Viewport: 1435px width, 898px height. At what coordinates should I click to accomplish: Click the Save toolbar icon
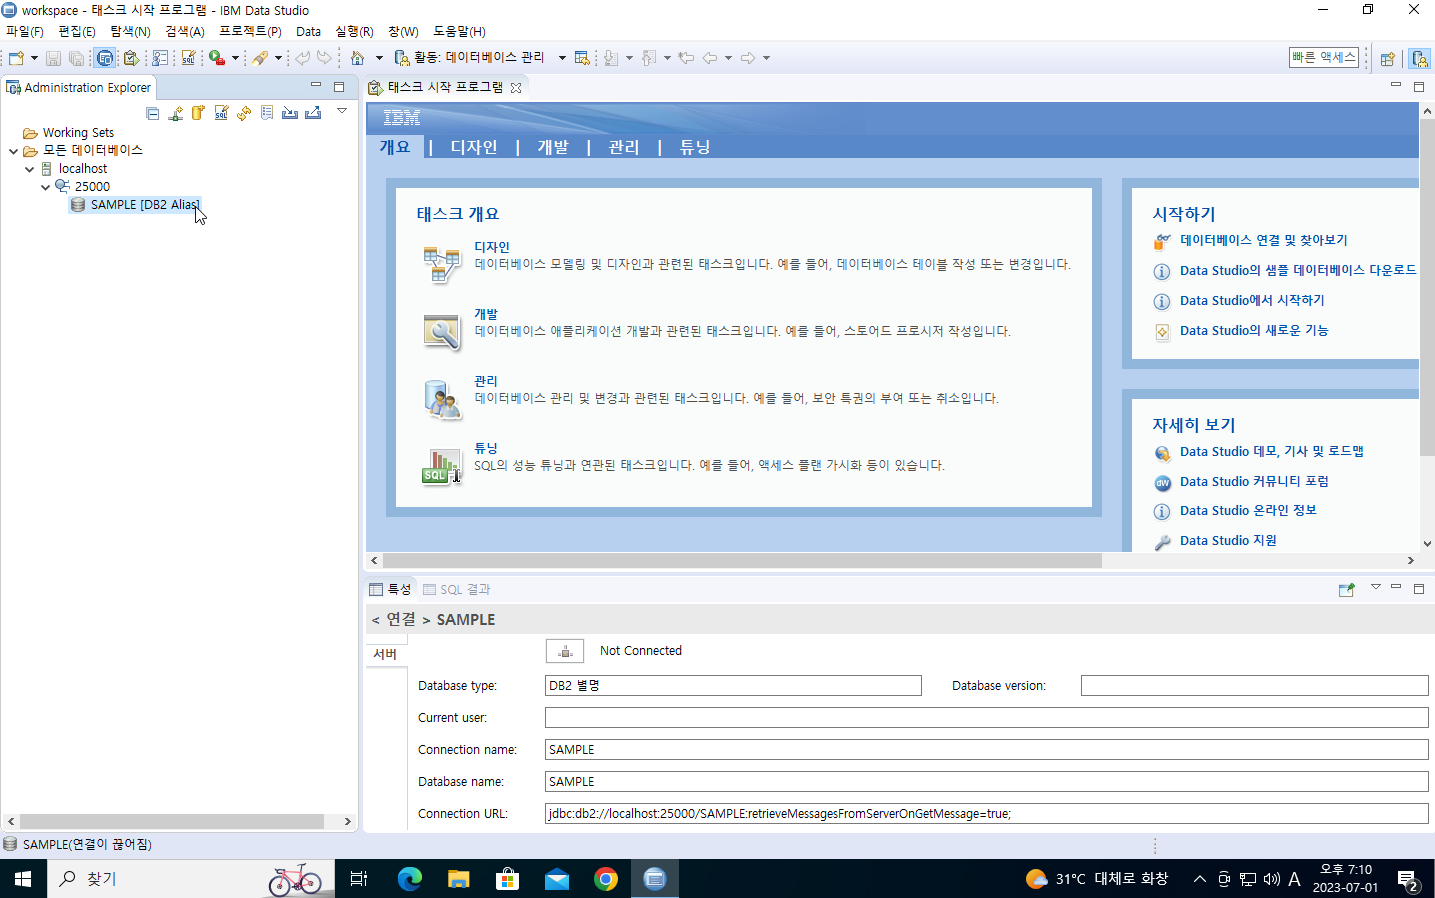point(53,58)
